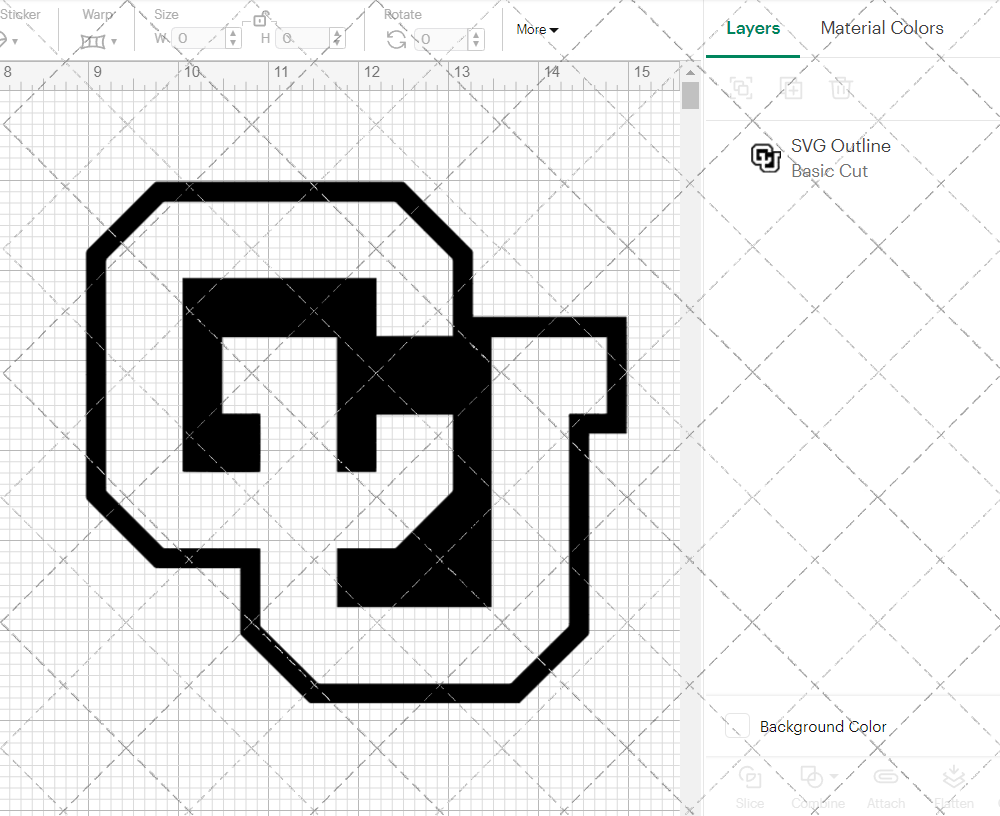This screenshot has width=1000, height=816.
Task: Expand the Combine dropdown arrow
Action: pos(834,777)
